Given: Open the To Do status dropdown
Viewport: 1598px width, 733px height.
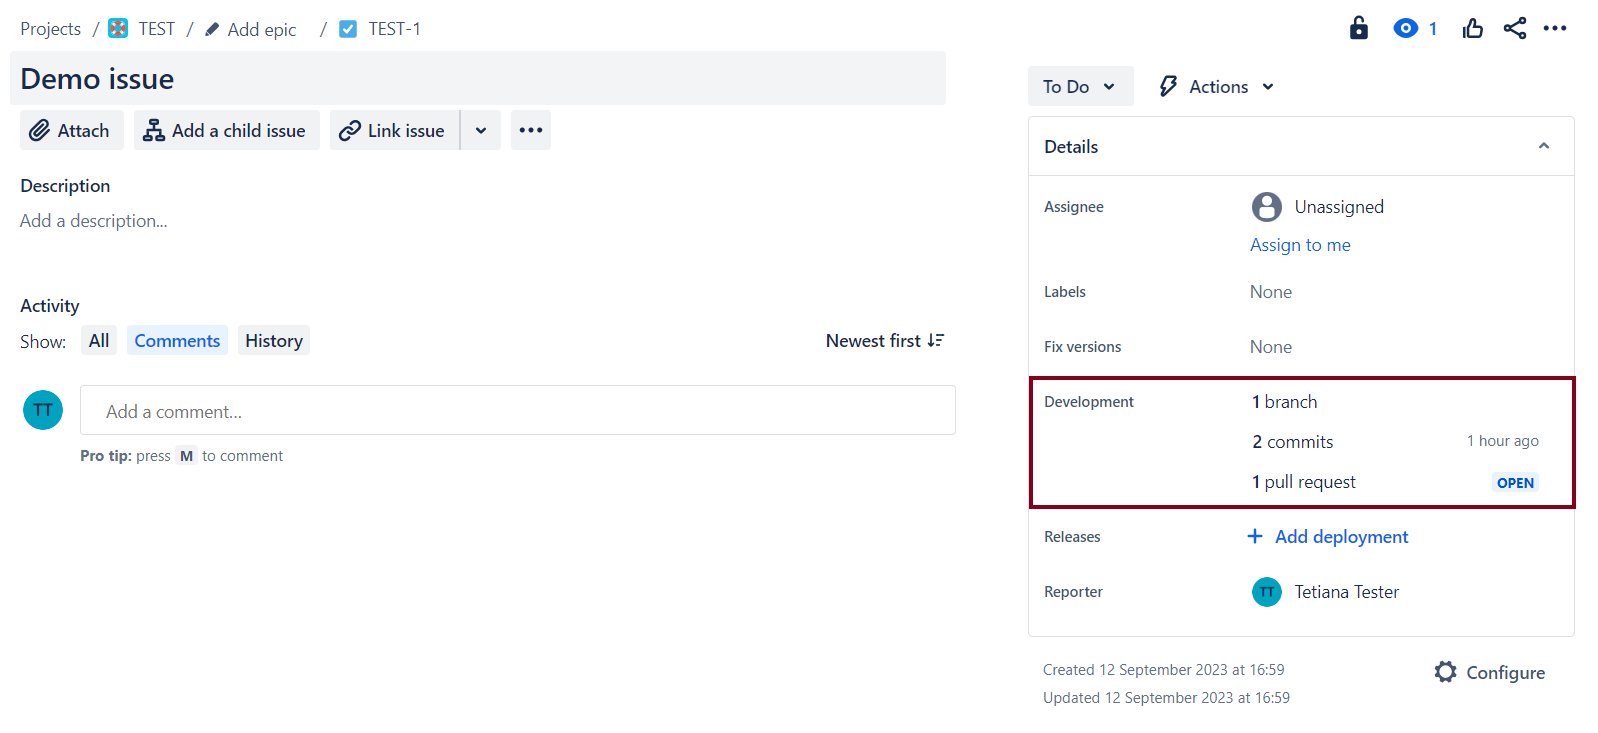Looking at the screenshot, I should 1079,87.
